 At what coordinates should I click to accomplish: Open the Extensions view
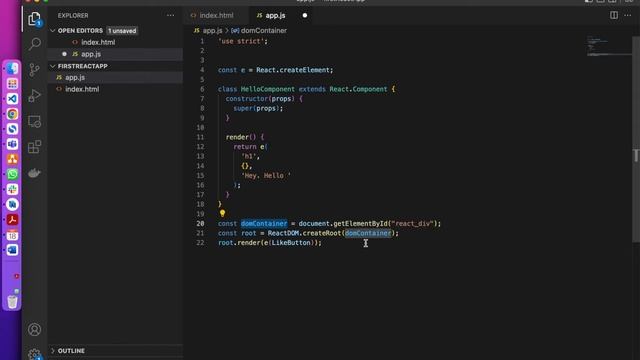[34, 147]
